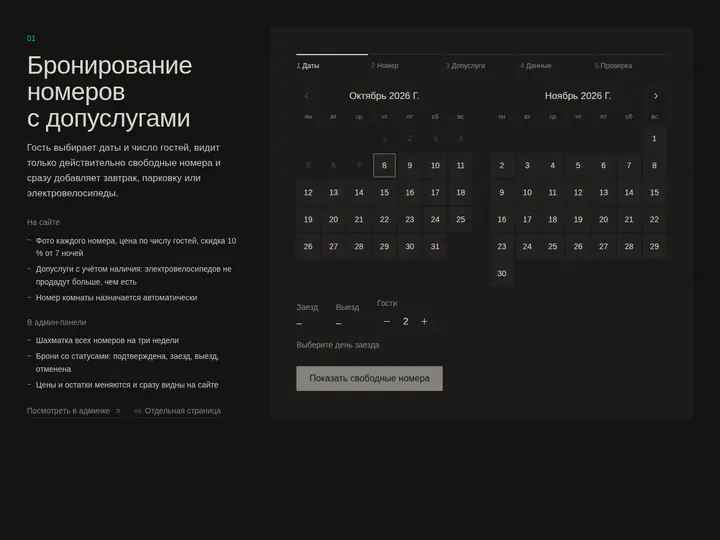This screenshot has height=540, width=720.
Task: Click the green '01' section number
Action: pyautogui.click(x=31, y=38)
